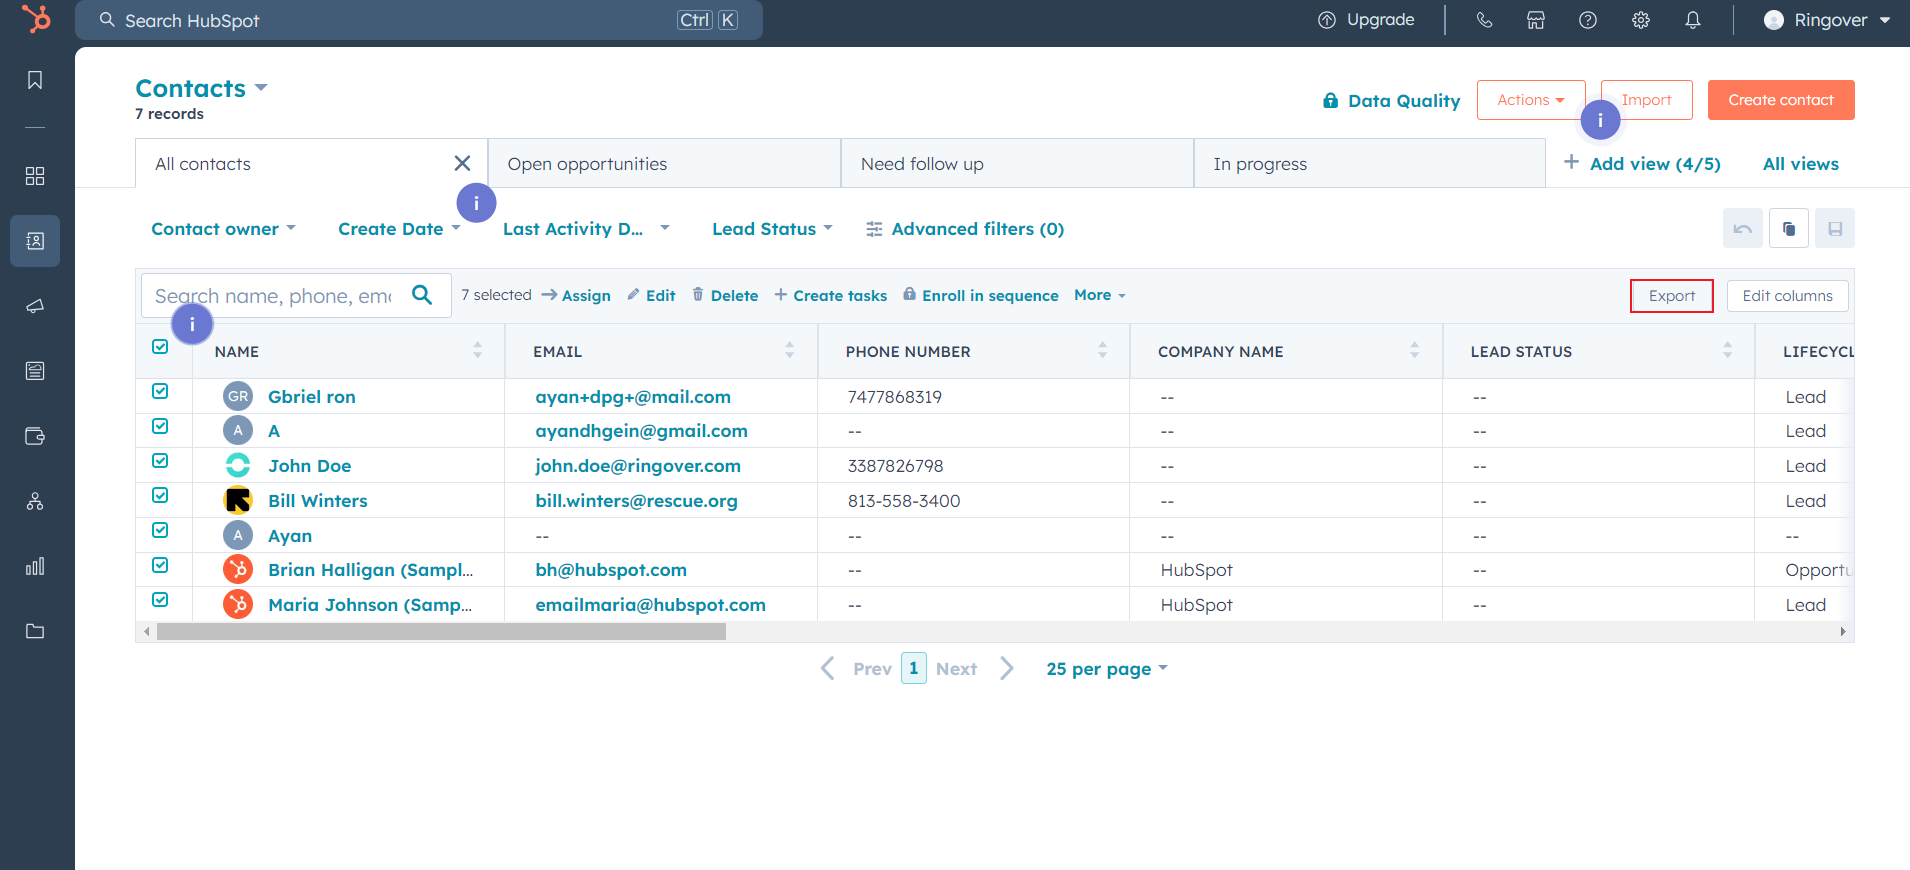Close the All contacts tab with X
Screen dimensions: 1910x870
tap(462, 163)
